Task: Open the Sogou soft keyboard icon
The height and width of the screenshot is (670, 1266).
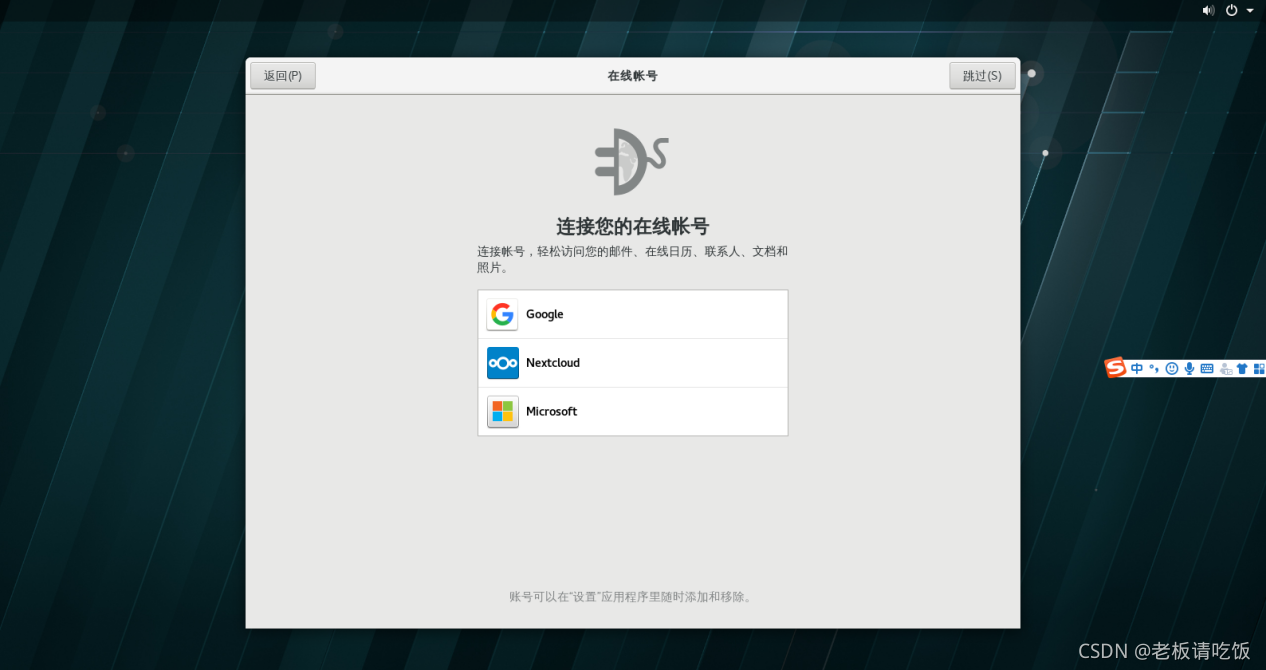Action: pyautogui.click(x=1207, y=368)
